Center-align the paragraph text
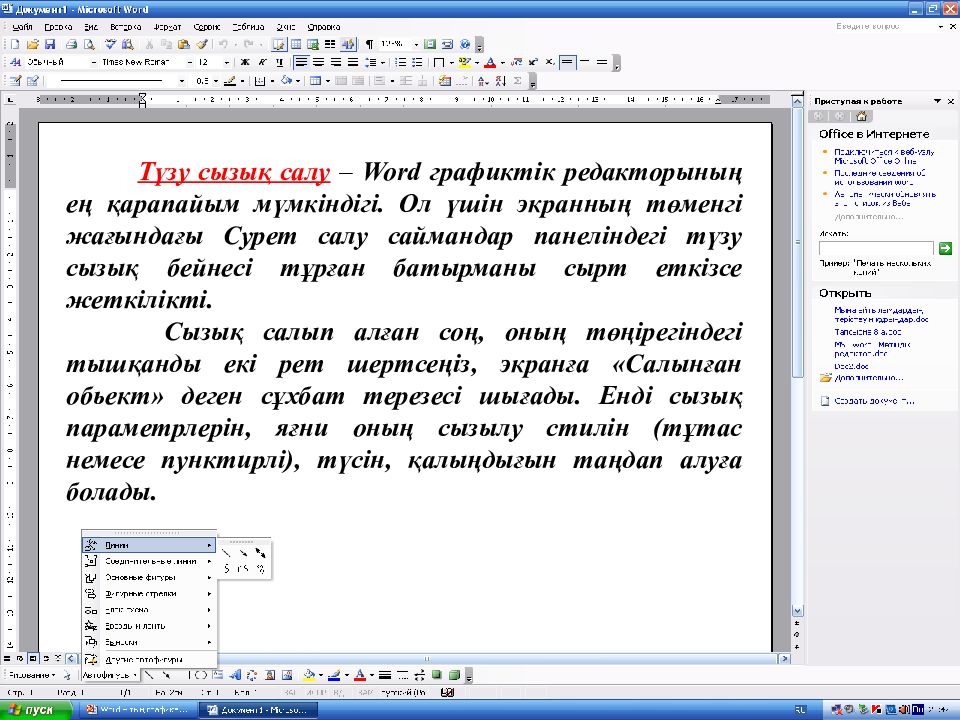 click(x=318, y=62)
